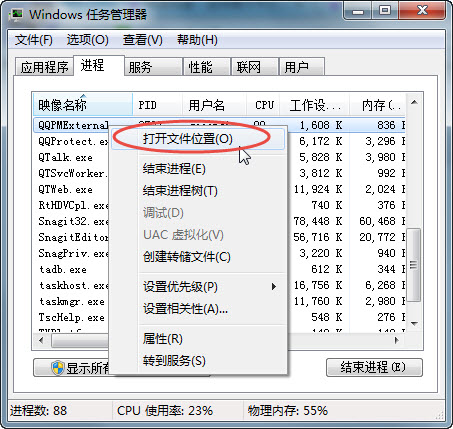Switch to the 应用程序 tab
Viewport: 453px width, 429px height.
[44, 67]
